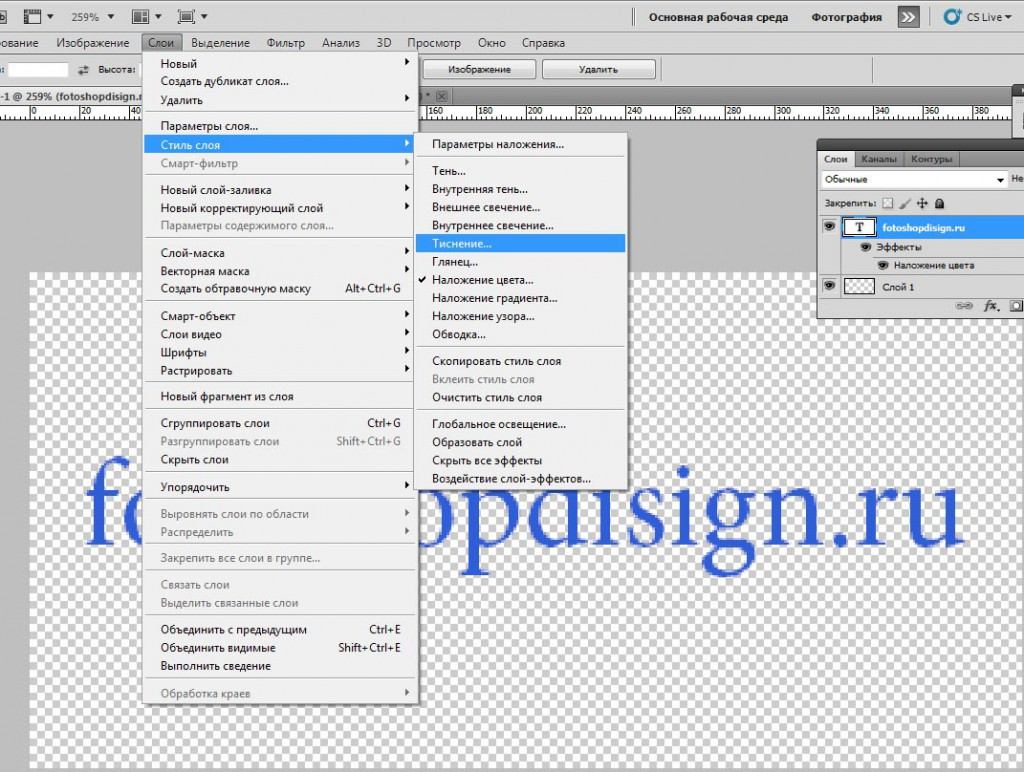This screenshot has width=1024, height=772.
Task: Open the Окно menu
Action: coord(492,42)
